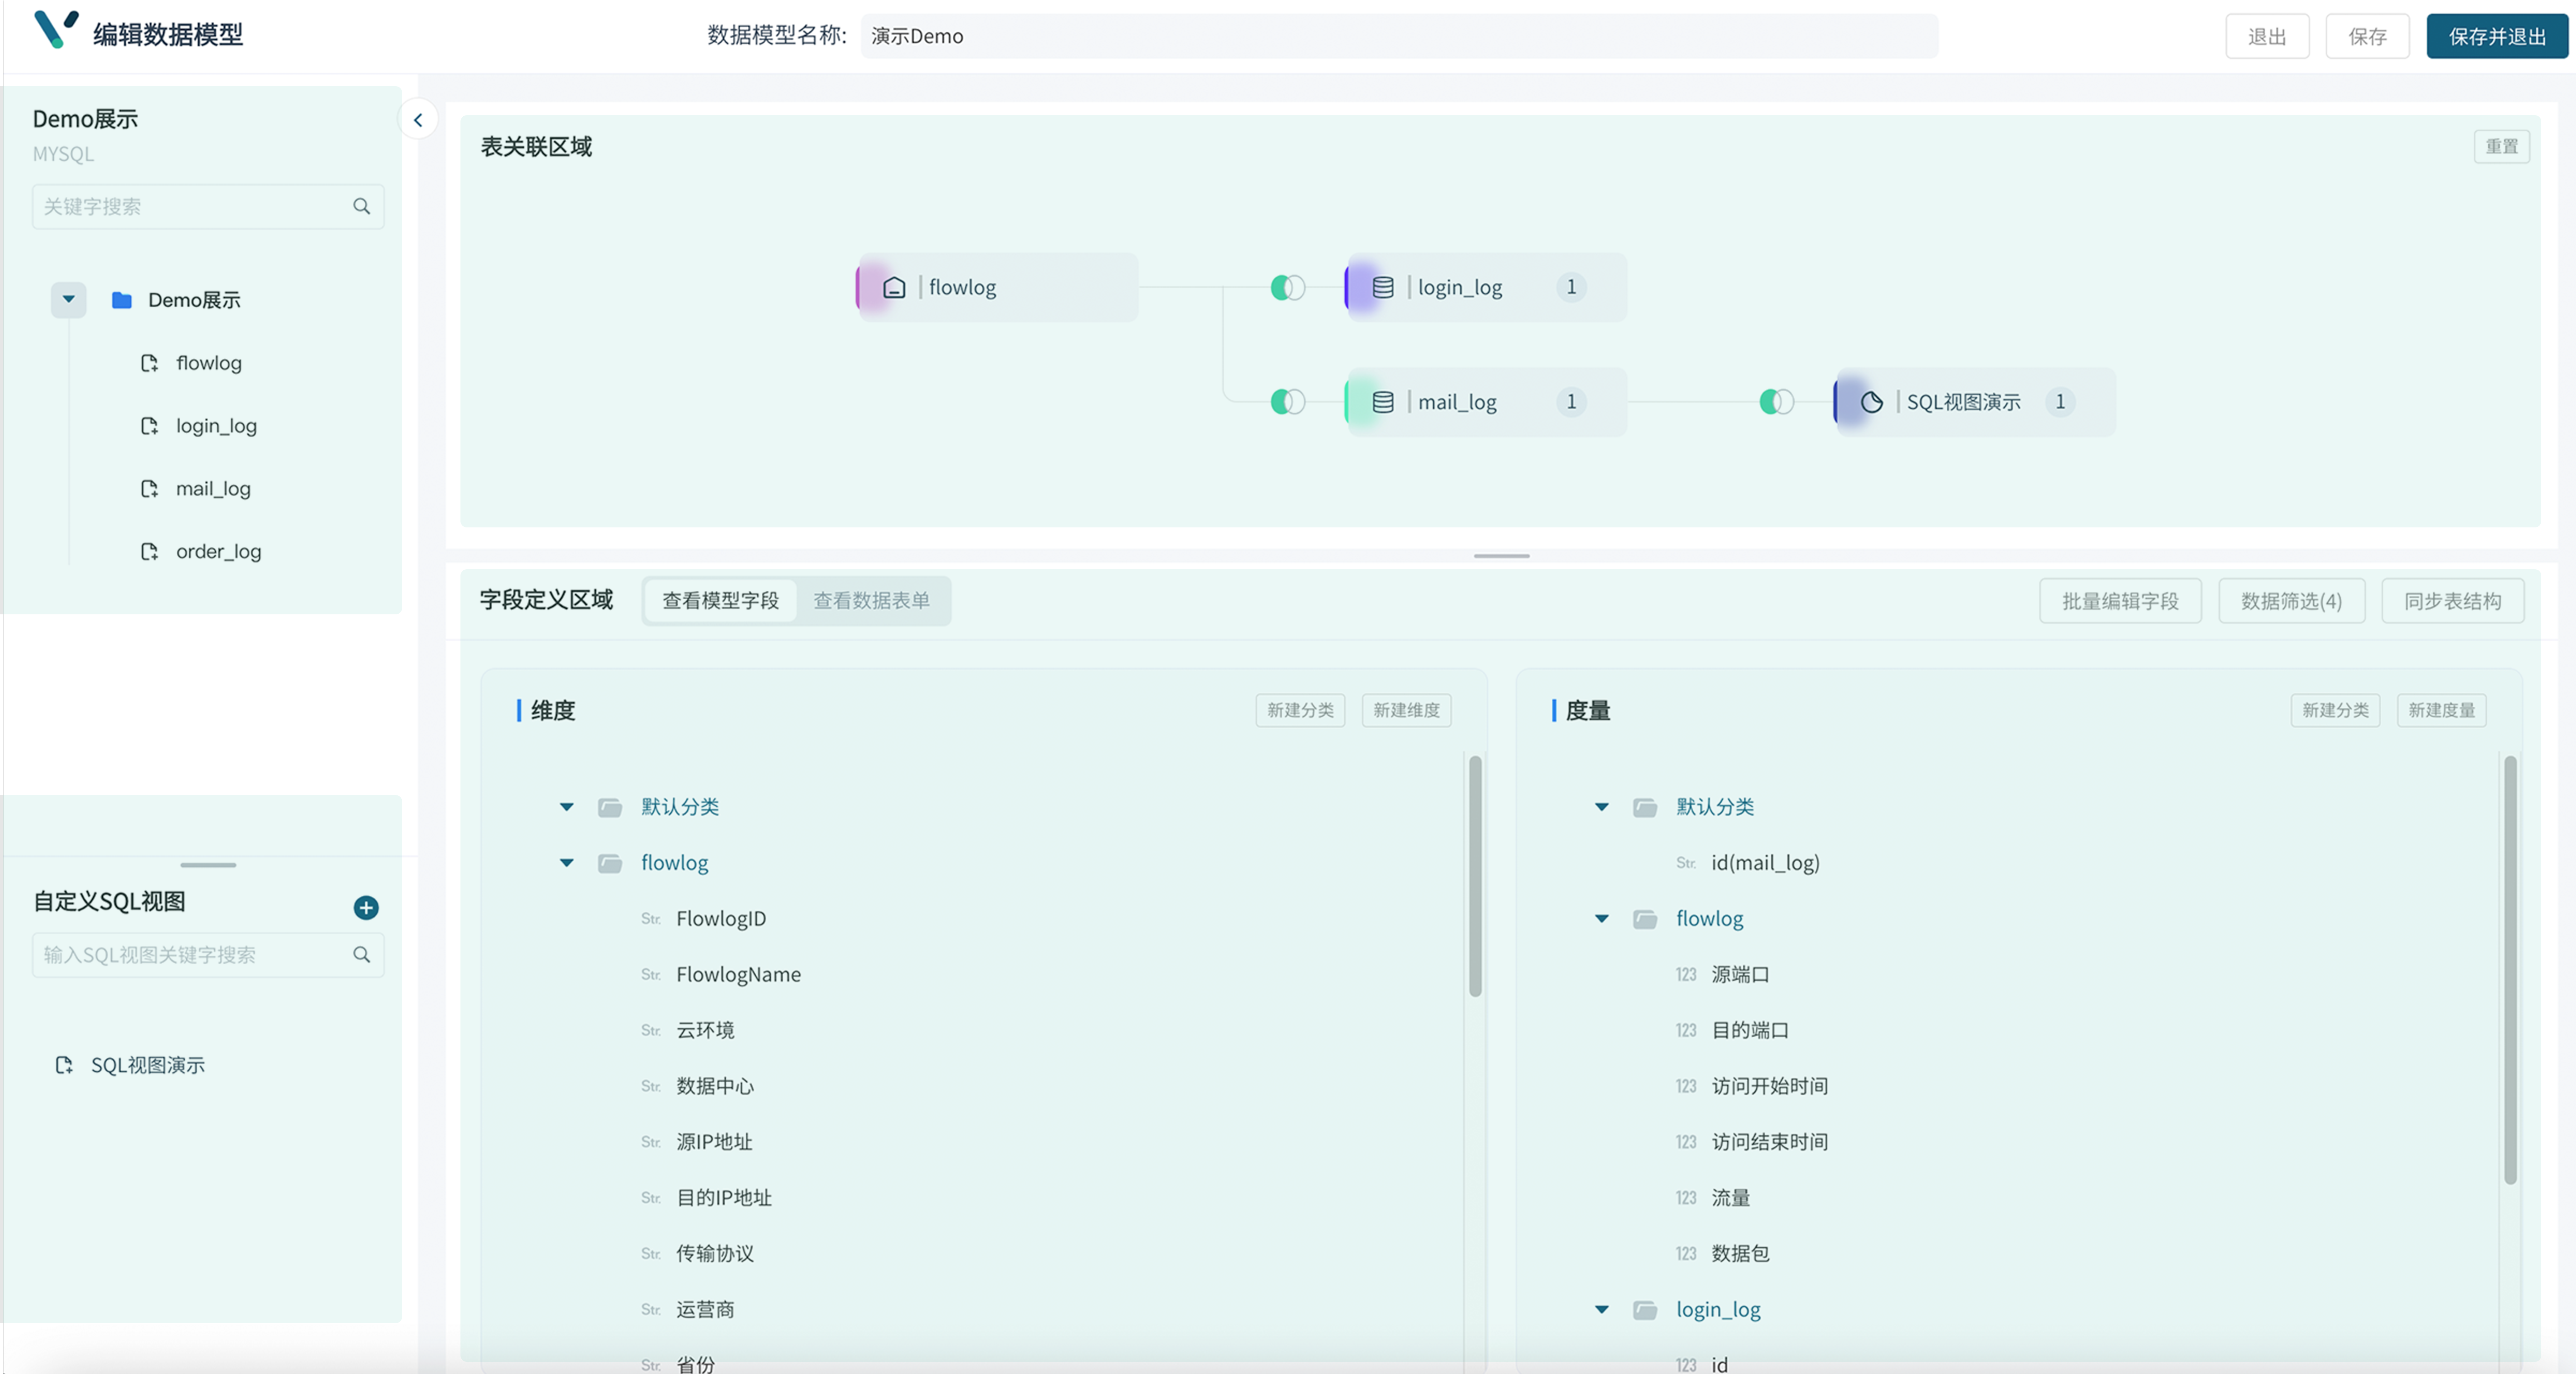Click the 维度 panel vertical scrollbar

(1475, 876)
